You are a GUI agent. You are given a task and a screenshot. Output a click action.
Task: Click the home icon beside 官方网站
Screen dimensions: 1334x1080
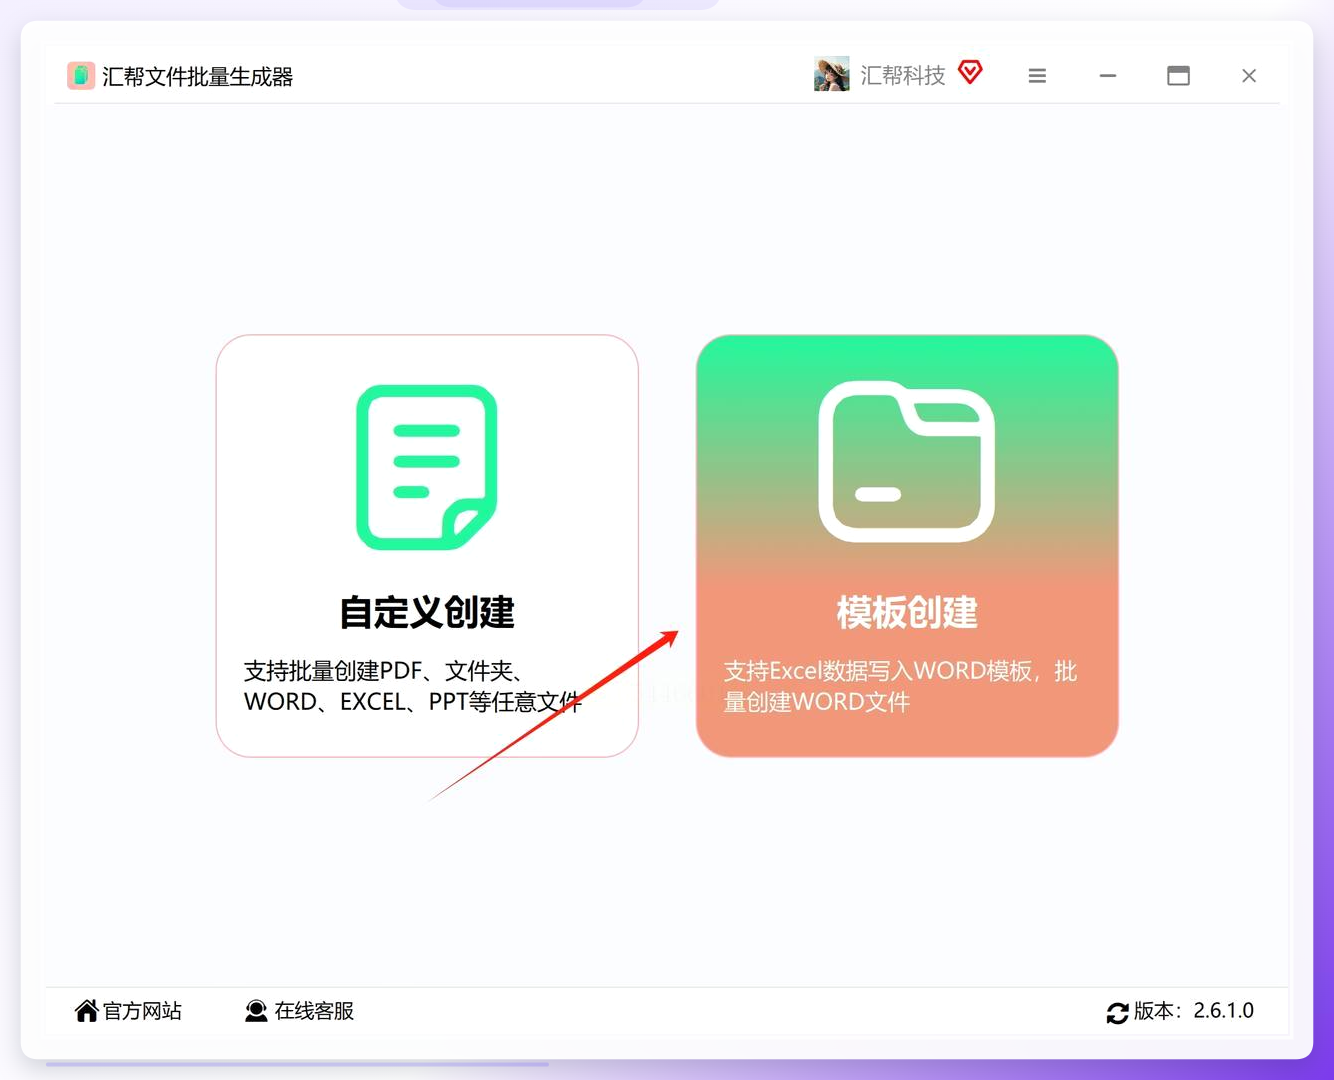coord(87,1011)
